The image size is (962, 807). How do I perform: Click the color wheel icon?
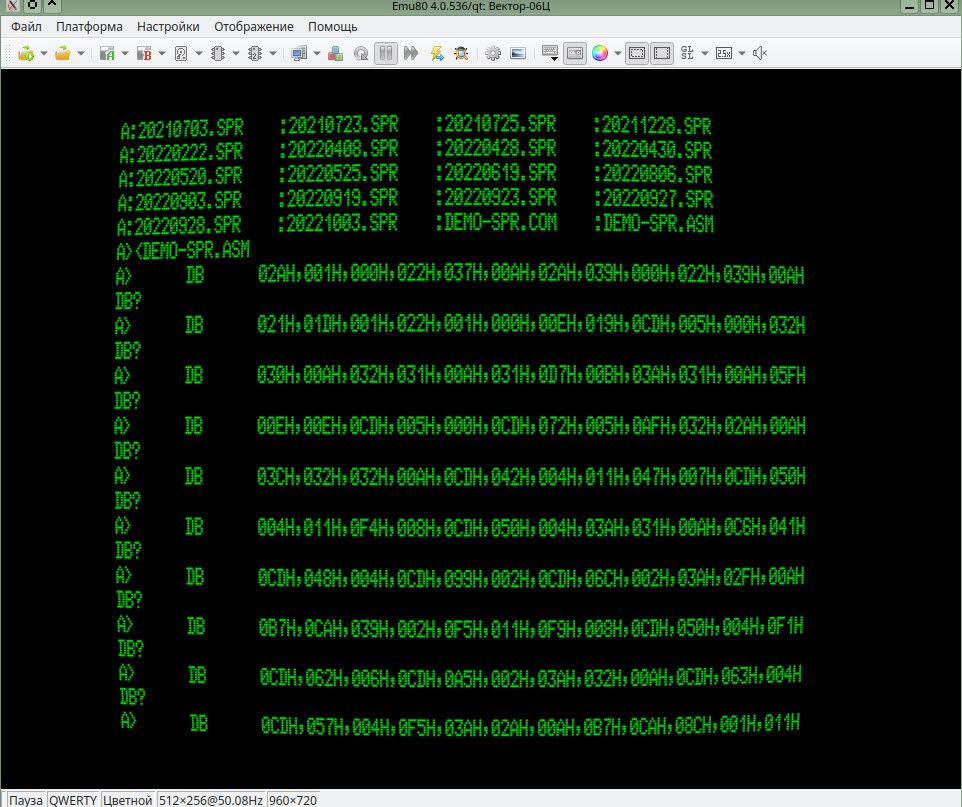600,53
